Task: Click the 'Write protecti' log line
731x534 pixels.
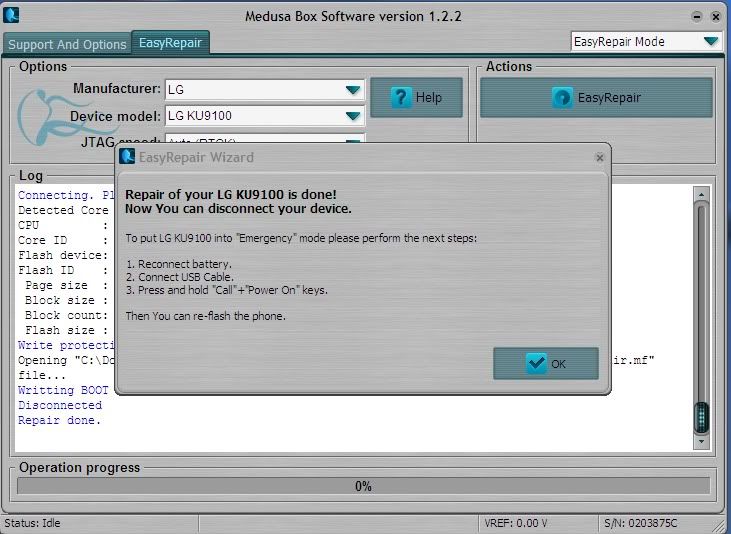Action: (x=66, y=345)
